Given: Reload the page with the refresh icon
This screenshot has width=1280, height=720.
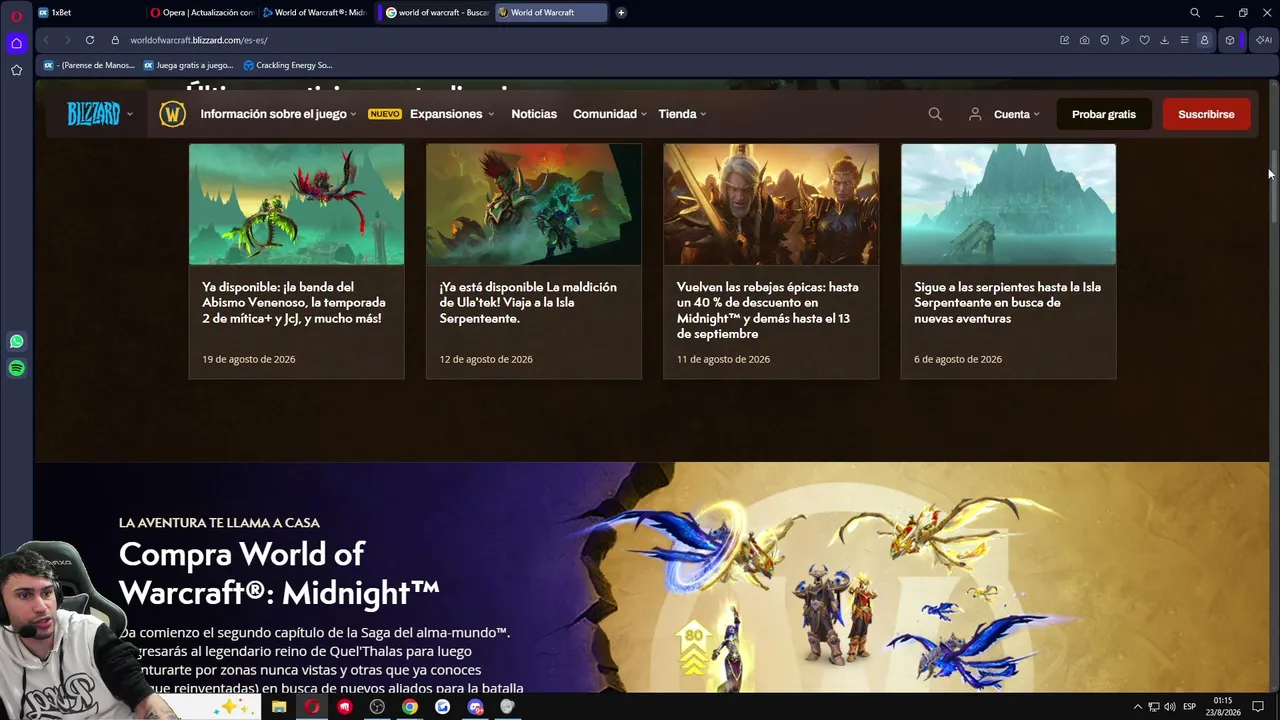Looking at the screenshot, I should (90, 40).
